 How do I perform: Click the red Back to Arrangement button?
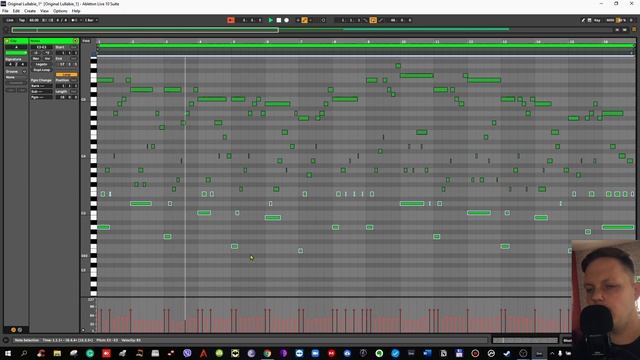(x=231, y=20)
